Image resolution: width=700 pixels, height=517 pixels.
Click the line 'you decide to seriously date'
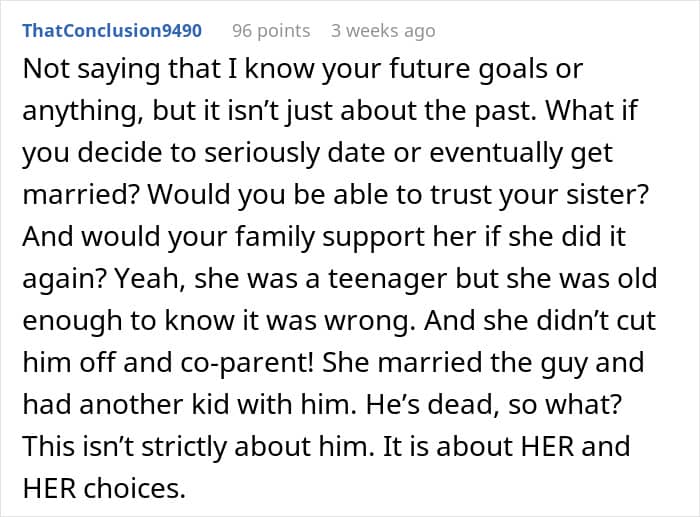317,153
